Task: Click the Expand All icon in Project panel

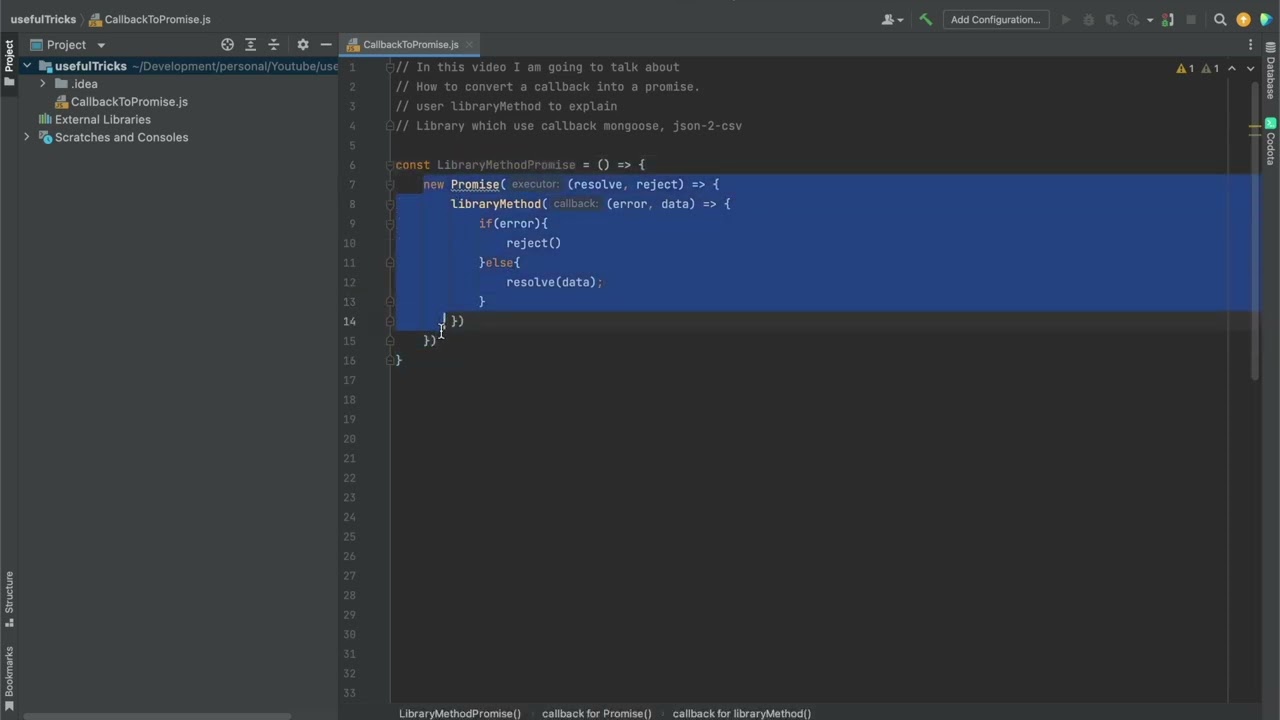Action: click(251, 44)
